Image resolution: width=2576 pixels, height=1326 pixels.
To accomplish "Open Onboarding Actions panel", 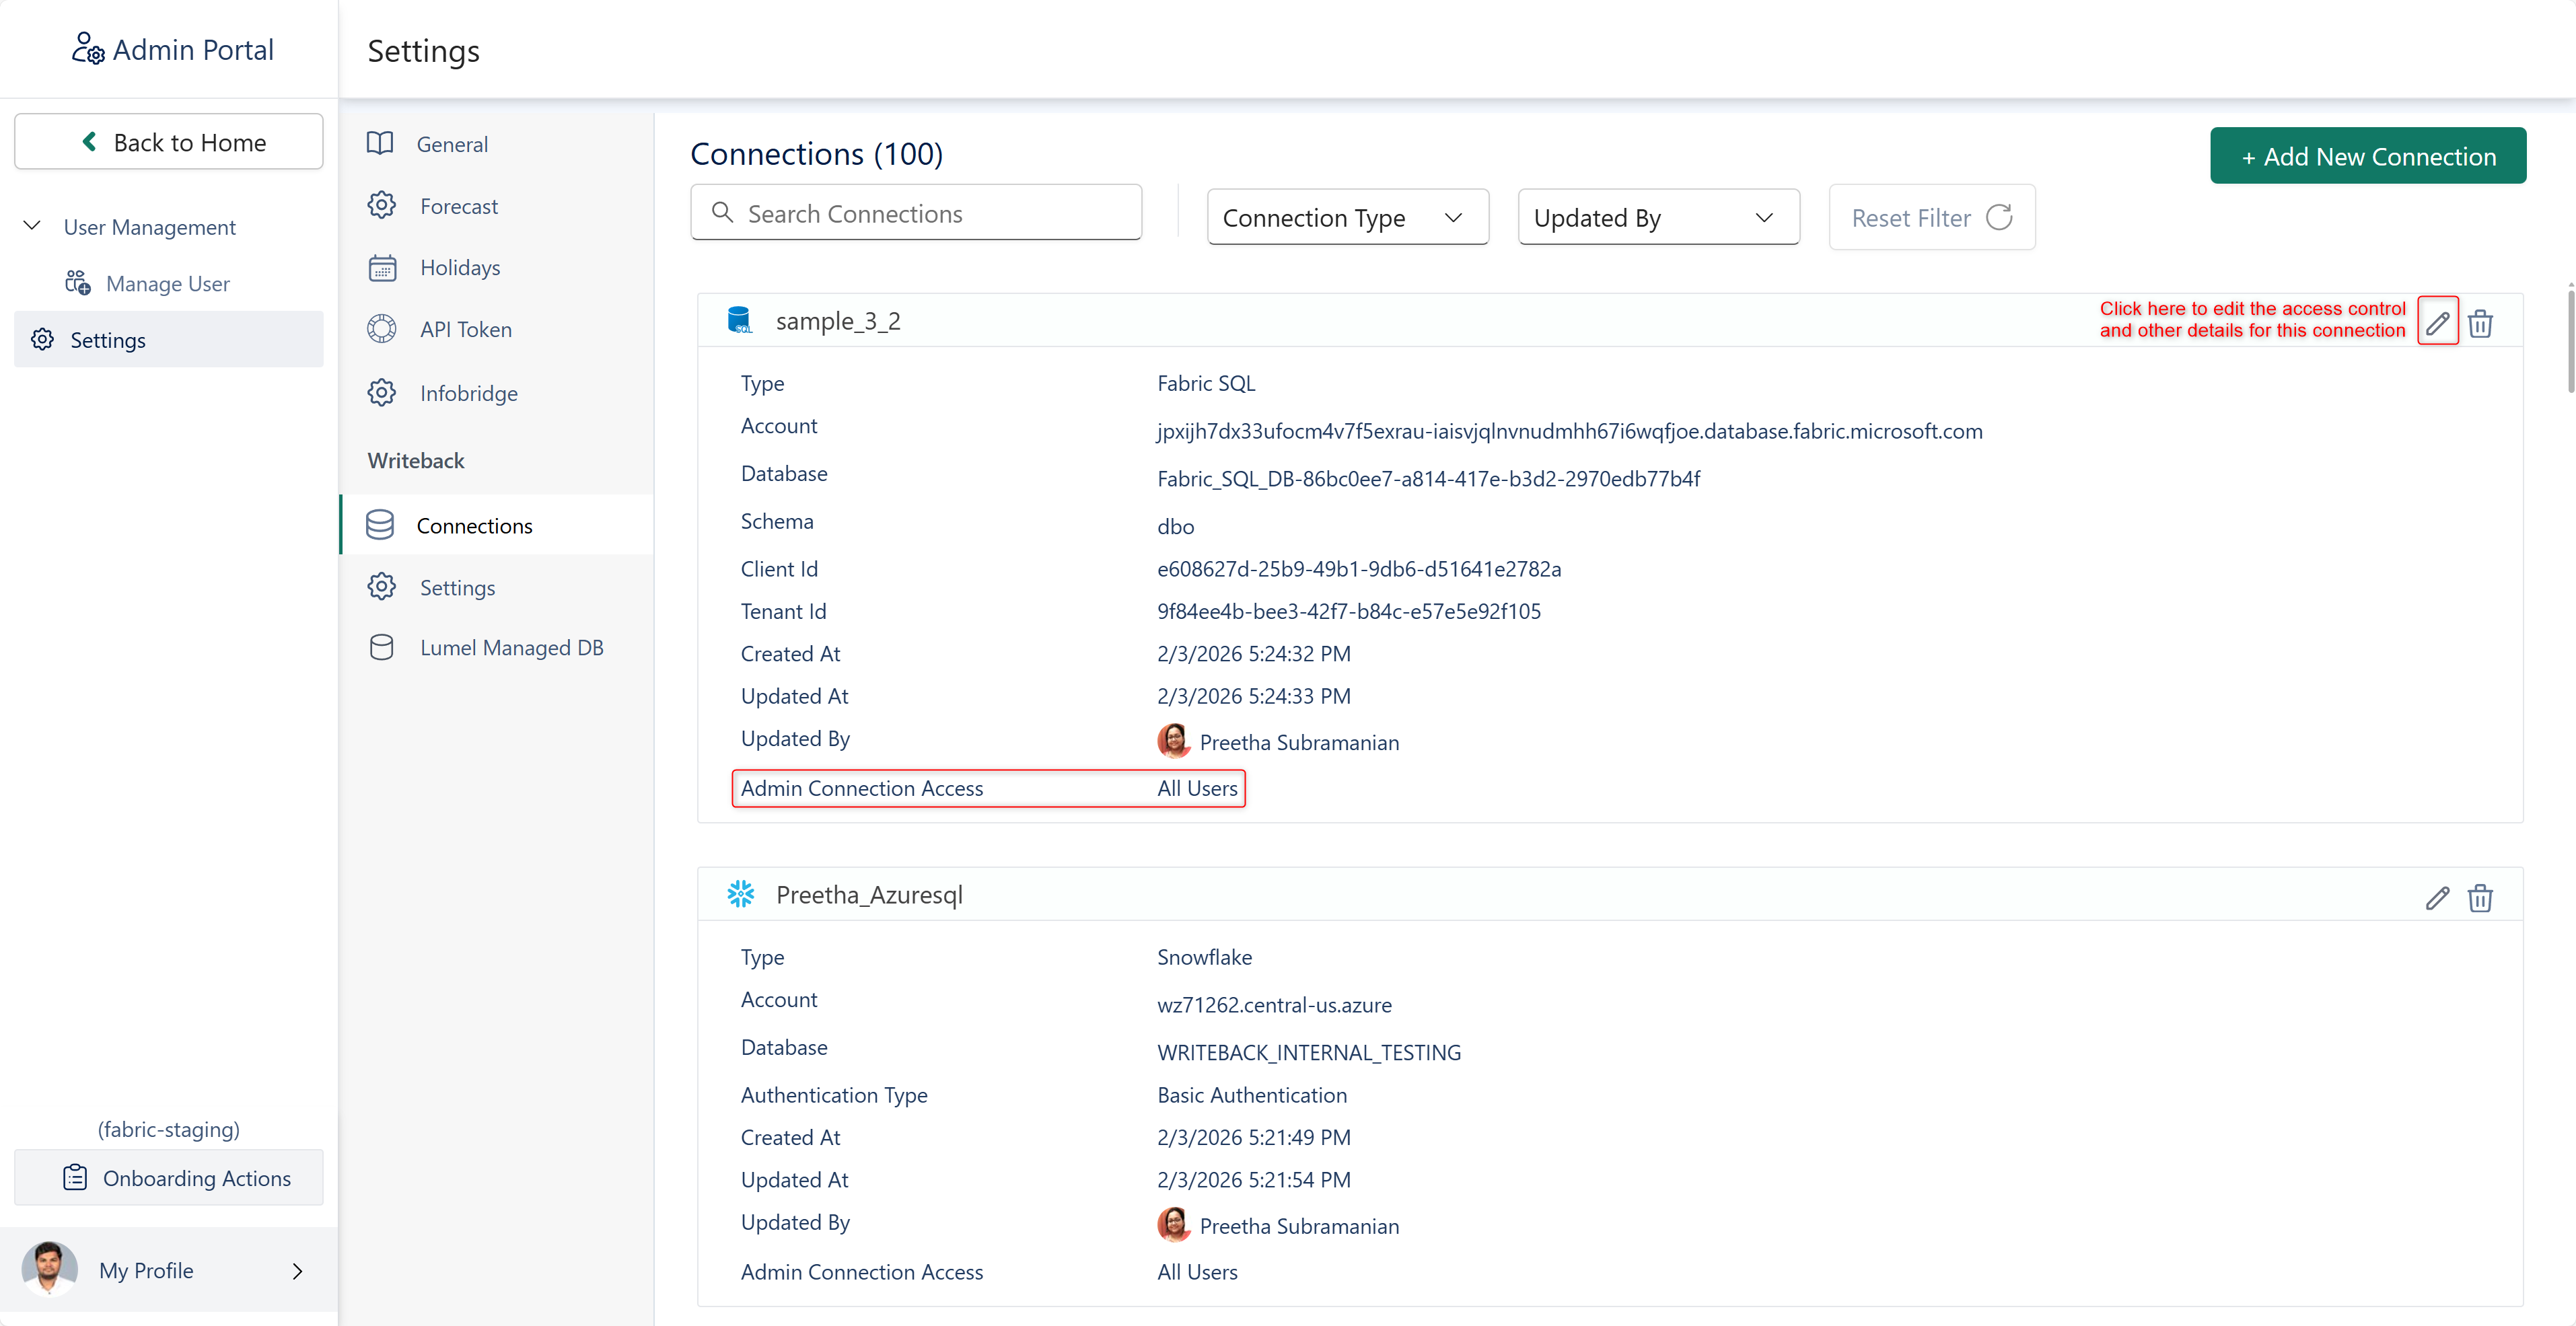I will [x=169, y=1177].
